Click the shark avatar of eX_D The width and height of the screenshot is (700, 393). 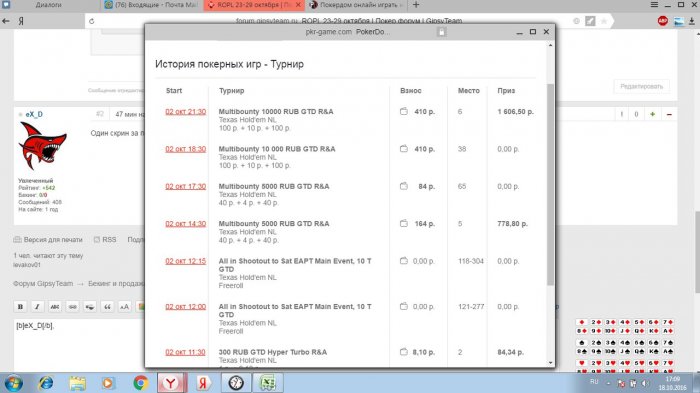point(42,146)
